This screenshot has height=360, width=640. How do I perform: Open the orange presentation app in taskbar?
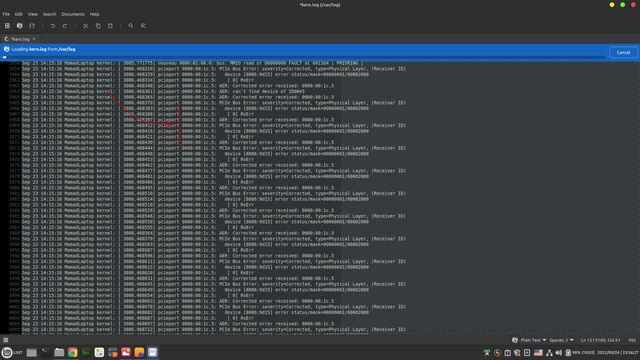(139, 352)
